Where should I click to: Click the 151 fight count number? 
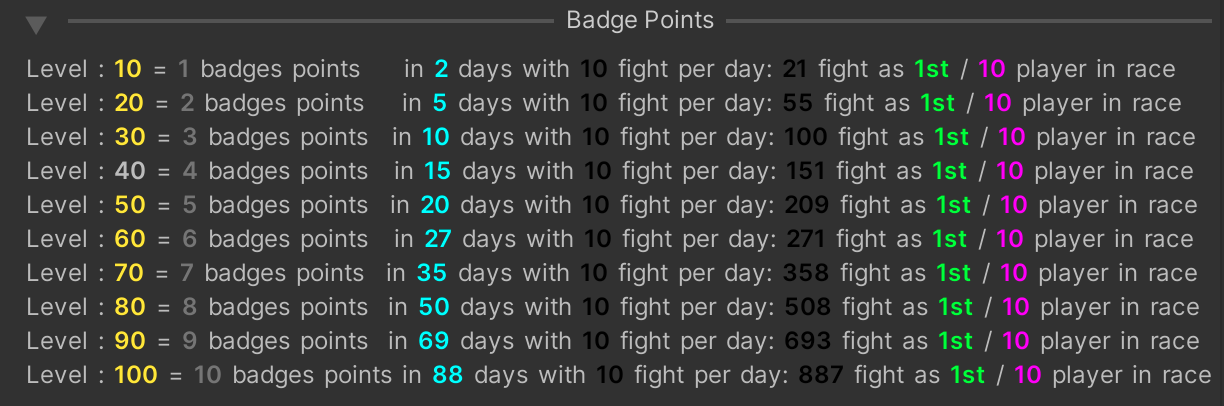pyautogui.click(x=806, y=171)
